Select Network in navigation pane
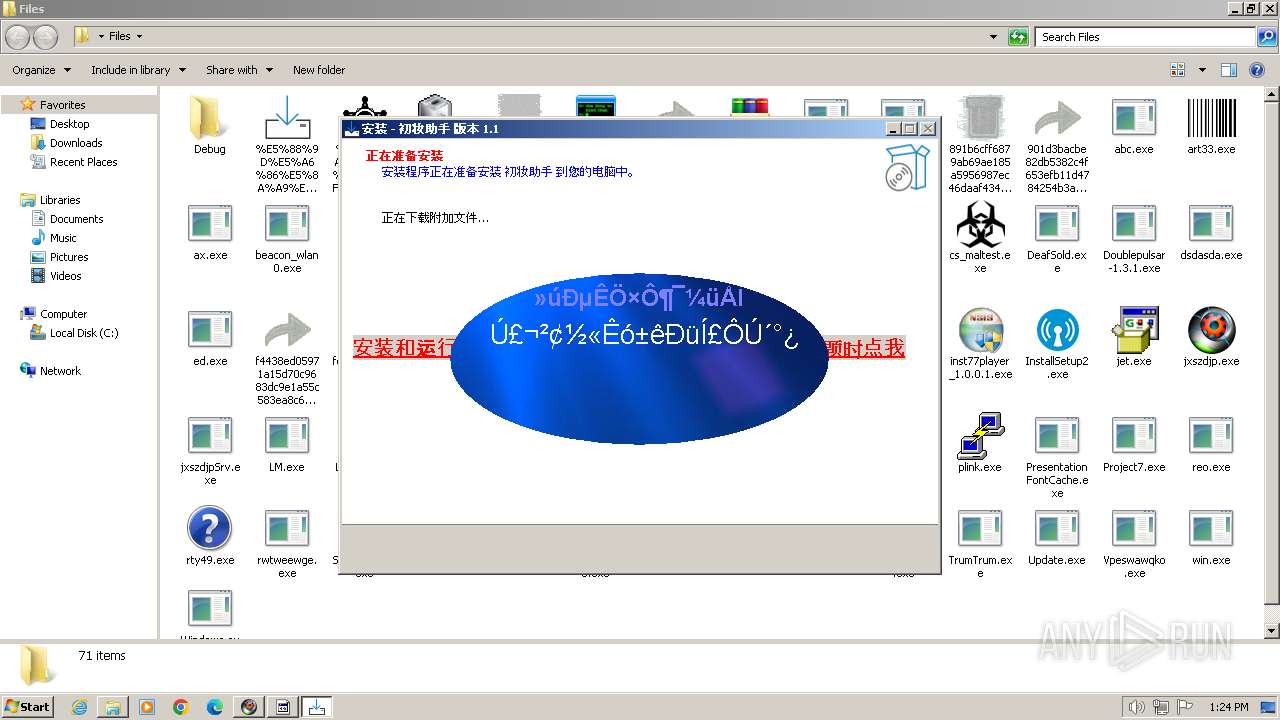 point(60,371)
